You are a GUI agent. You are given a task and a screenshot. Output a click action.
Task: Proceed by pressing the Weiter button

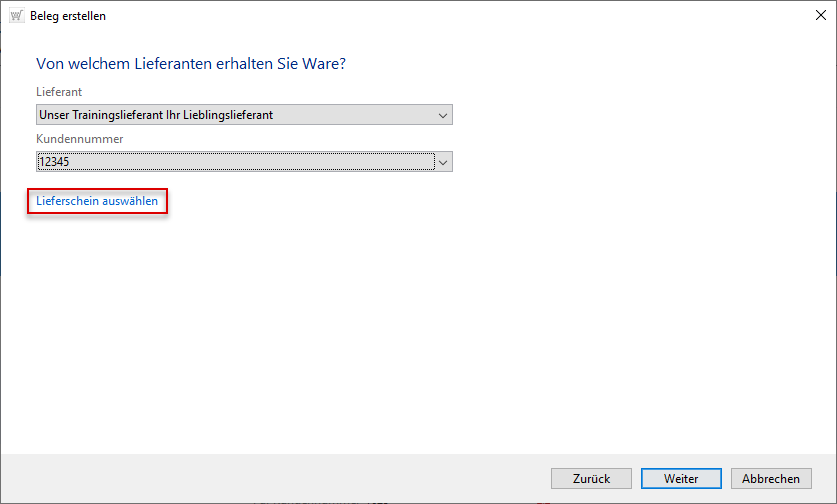click(681, 479)
